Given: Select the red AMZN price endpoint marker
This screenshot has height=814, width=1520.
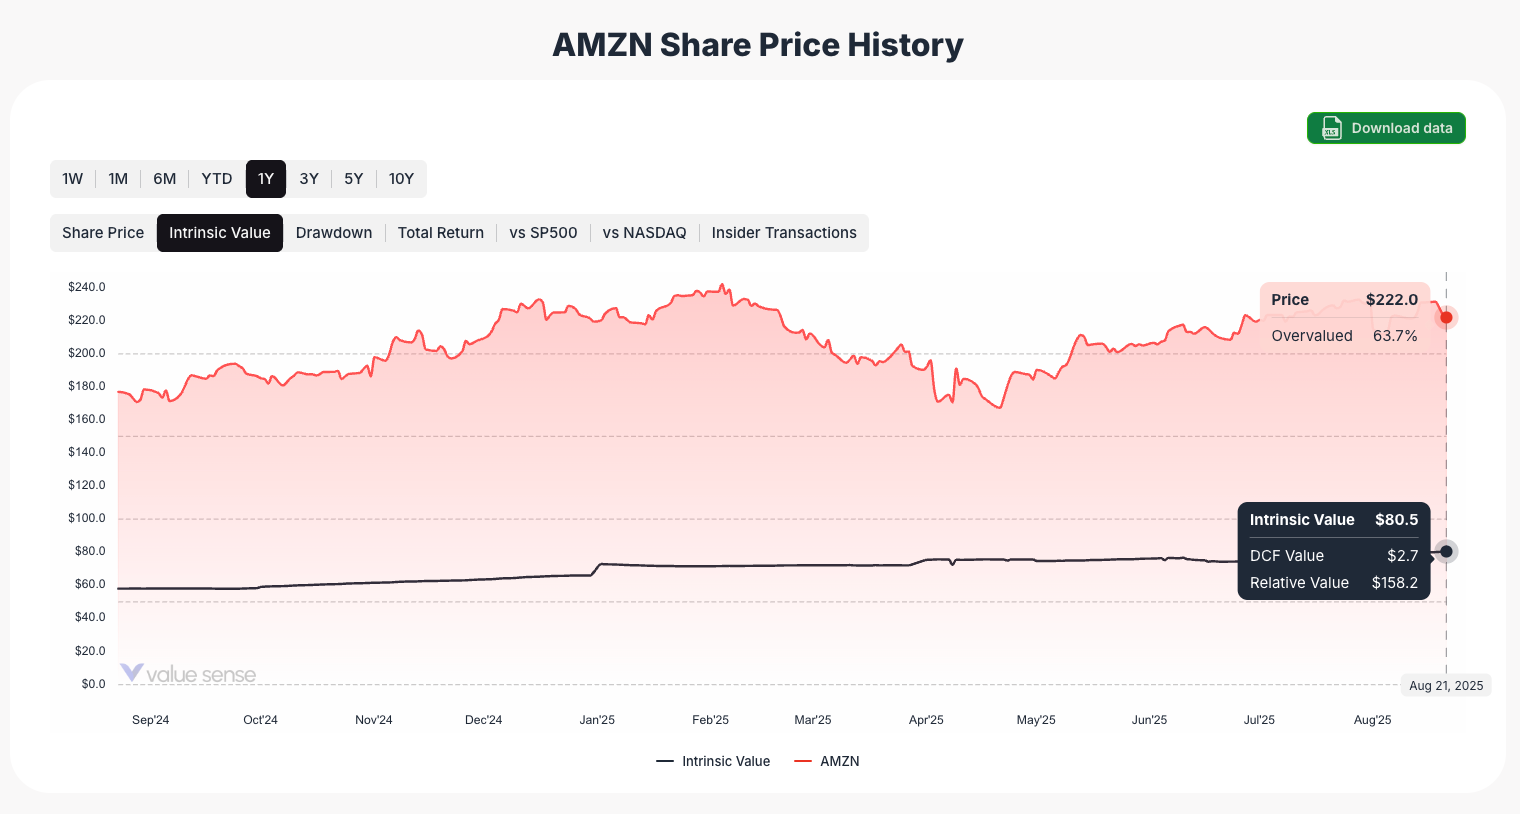Looking at the screenshot, I should pyautogui.click(x=1446, y=317).
